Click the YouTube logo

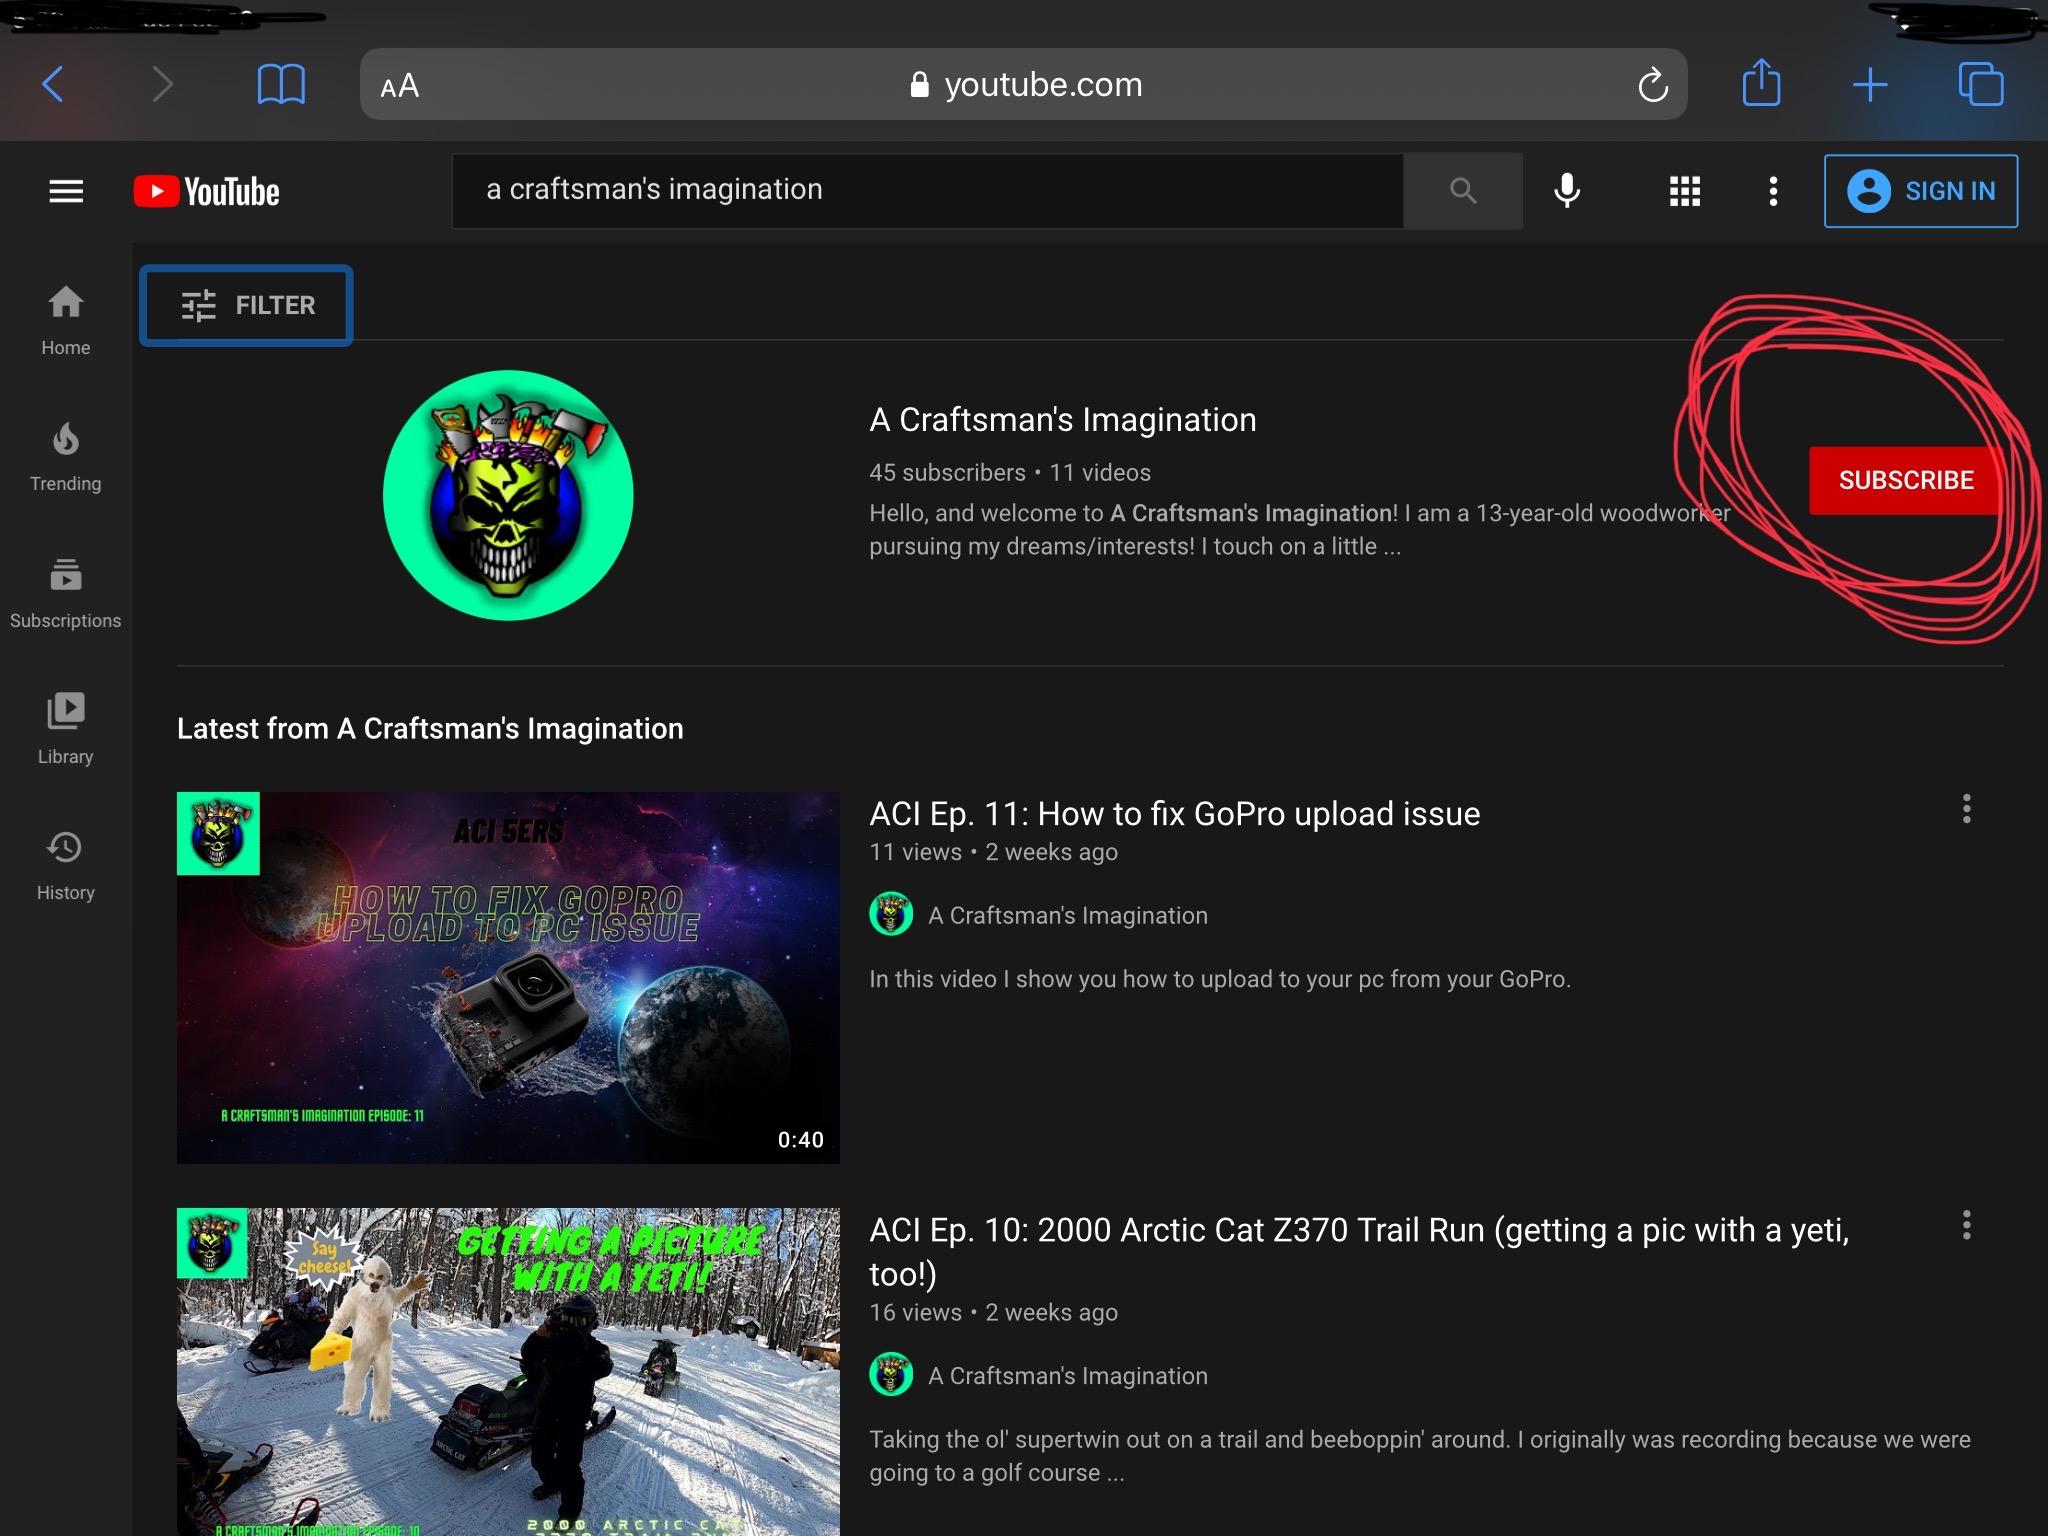pyautogui.click(x=207, y=191)
